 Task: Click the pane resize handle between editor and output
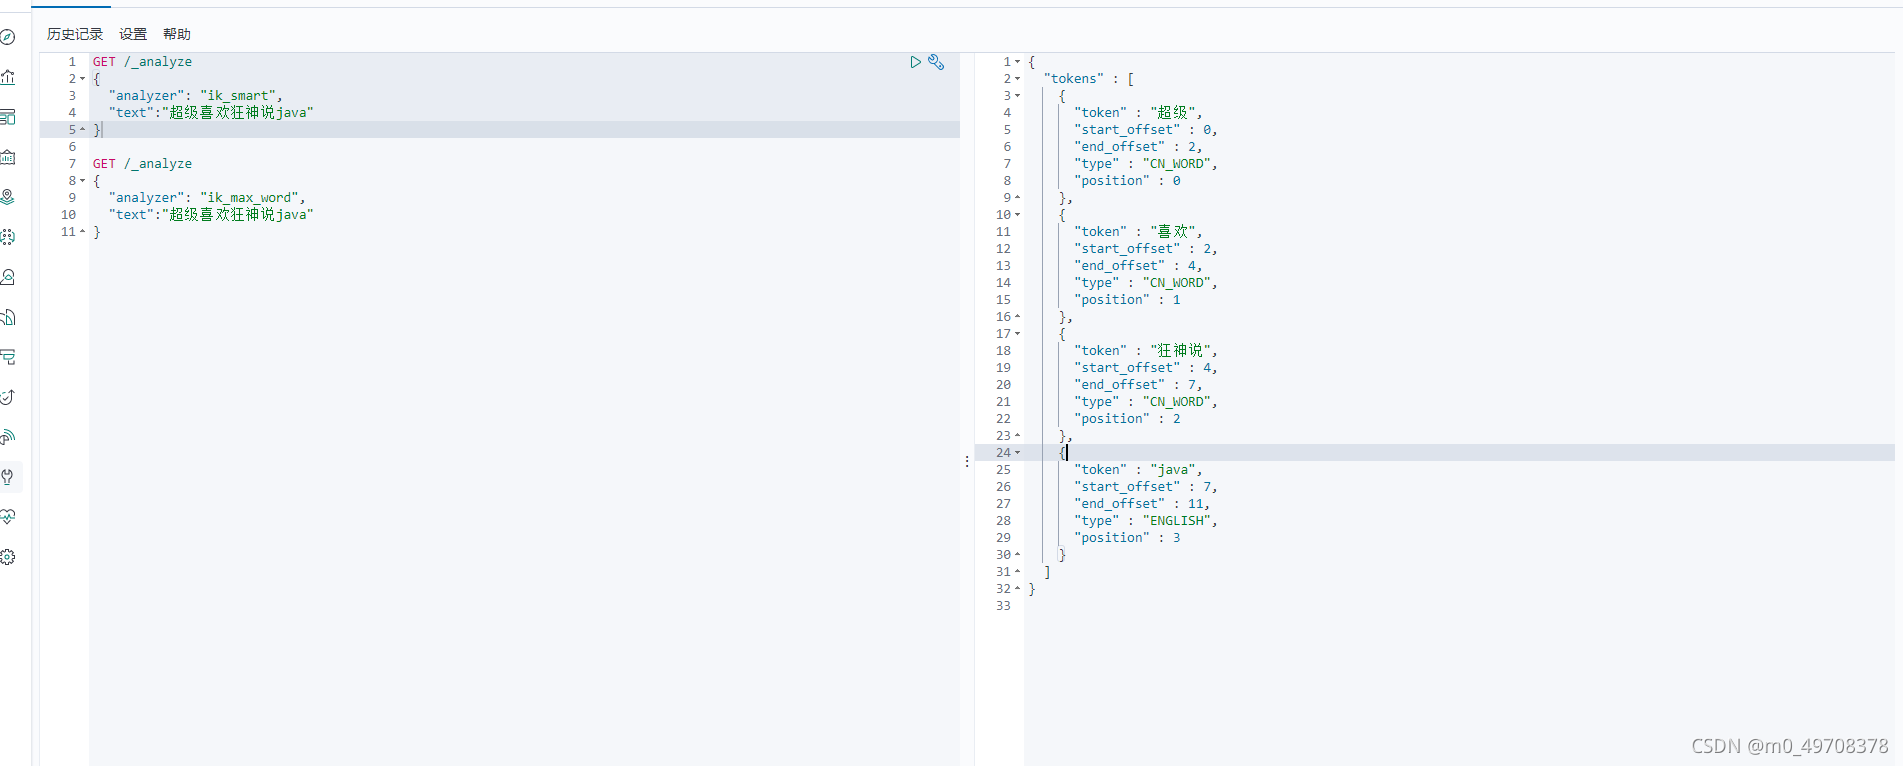[967, 461]
